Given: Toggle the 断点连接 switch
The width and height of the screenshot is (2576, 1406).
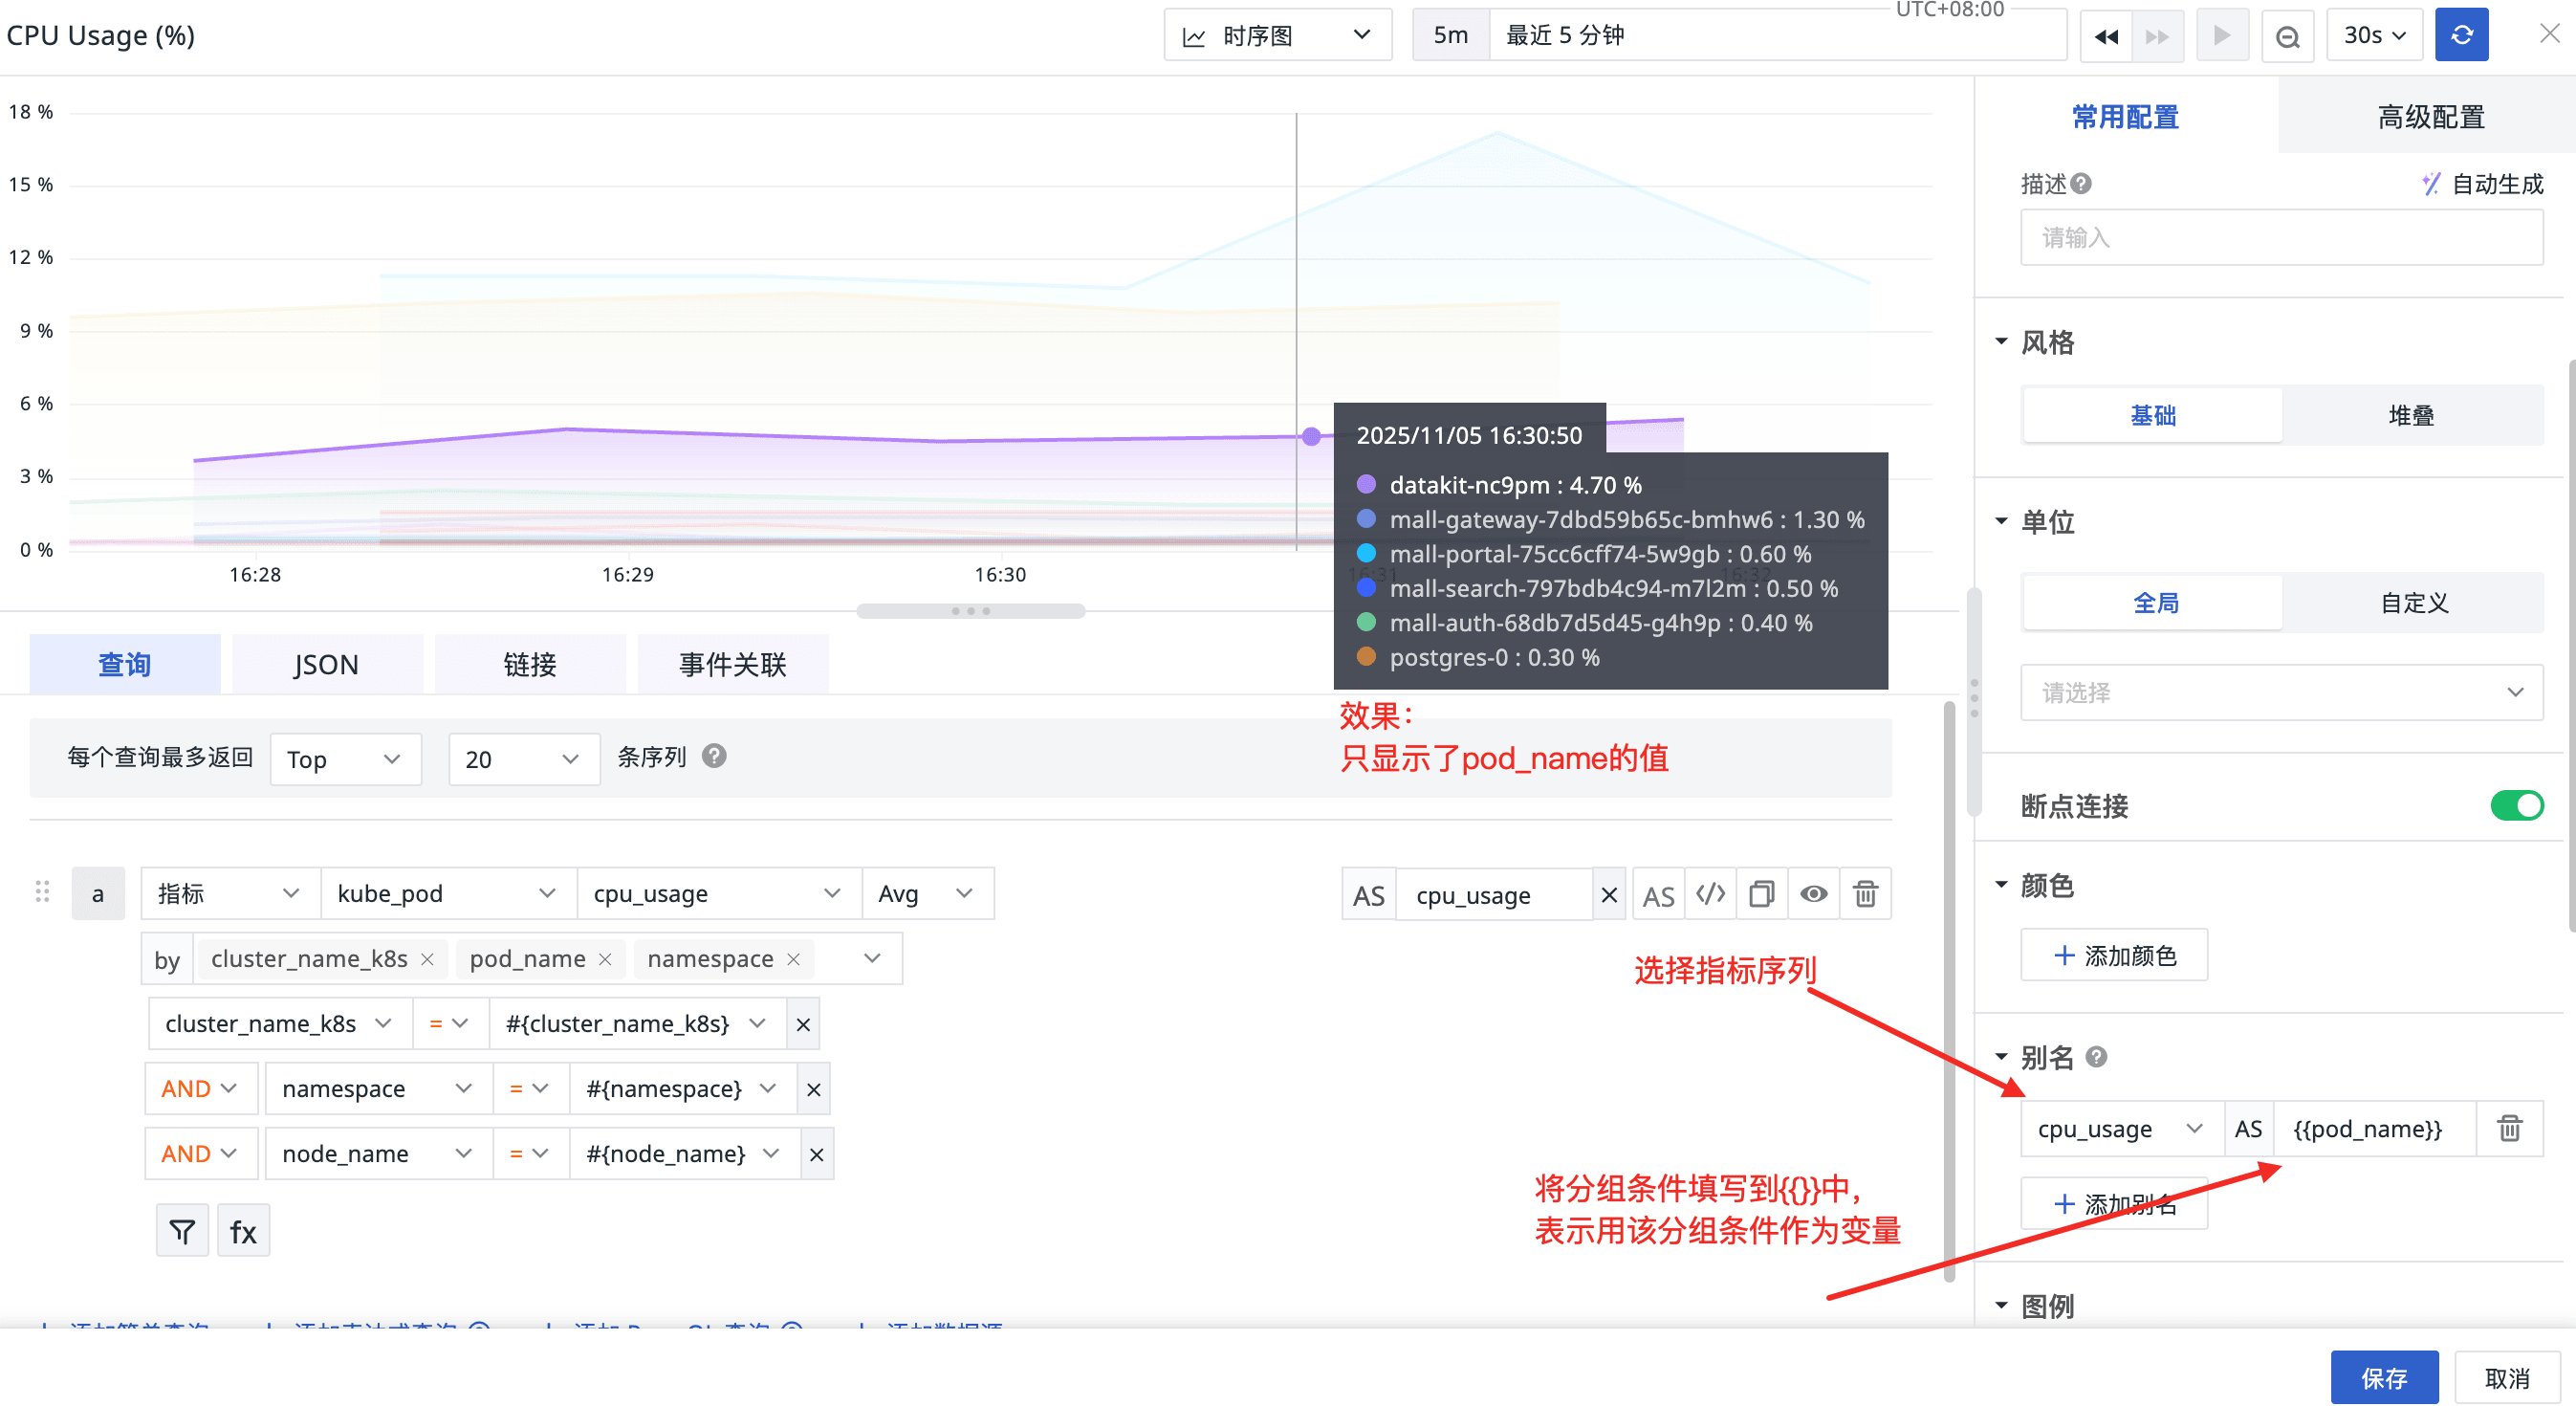Looking at the screenshot, I should pos(2515,805).
